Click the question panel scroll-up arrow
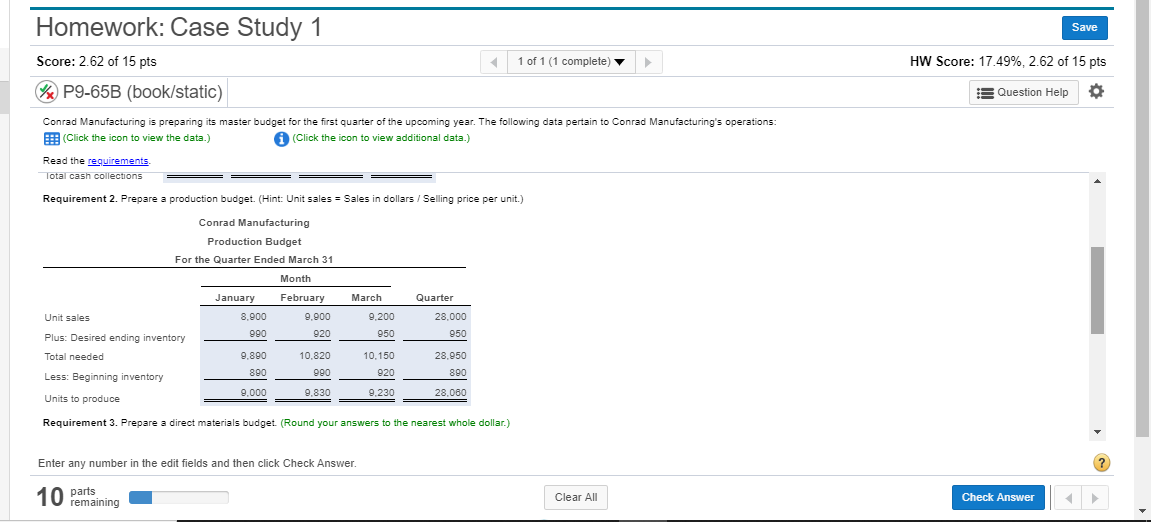 pyautogui.click(x=1097, y=181)
